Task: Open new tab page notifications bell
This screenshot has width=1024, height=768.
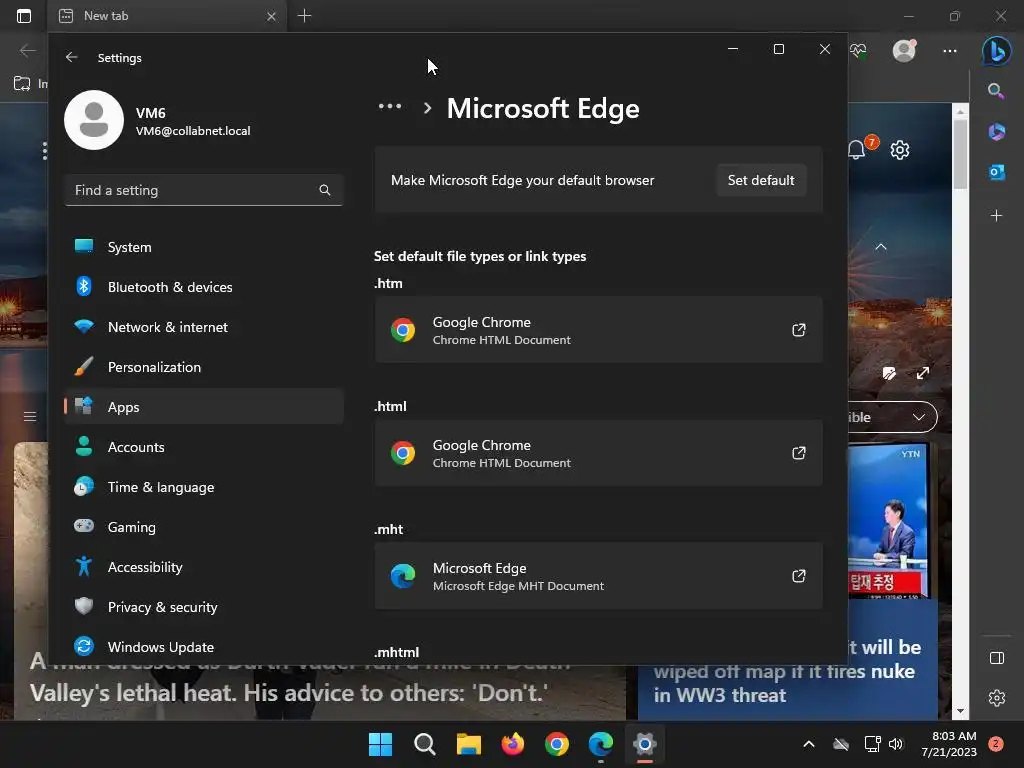Action: (857, 150)
